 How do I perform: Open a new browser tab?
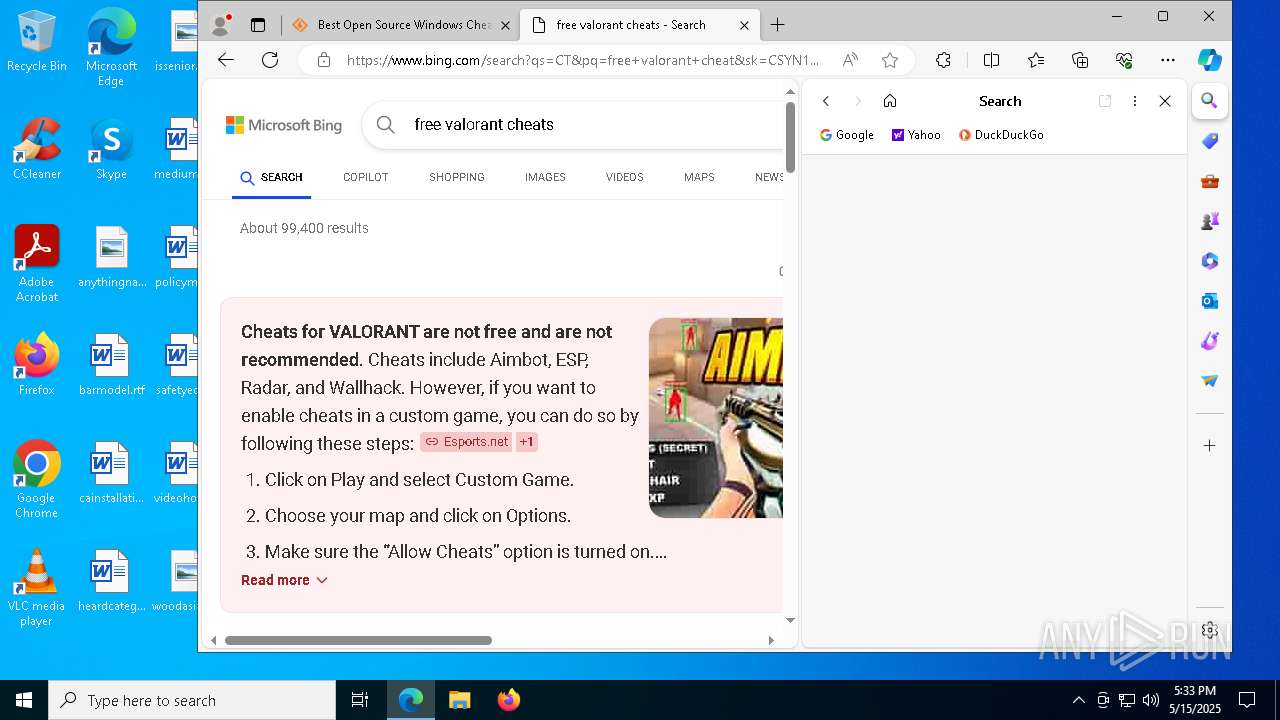(777, 25)
